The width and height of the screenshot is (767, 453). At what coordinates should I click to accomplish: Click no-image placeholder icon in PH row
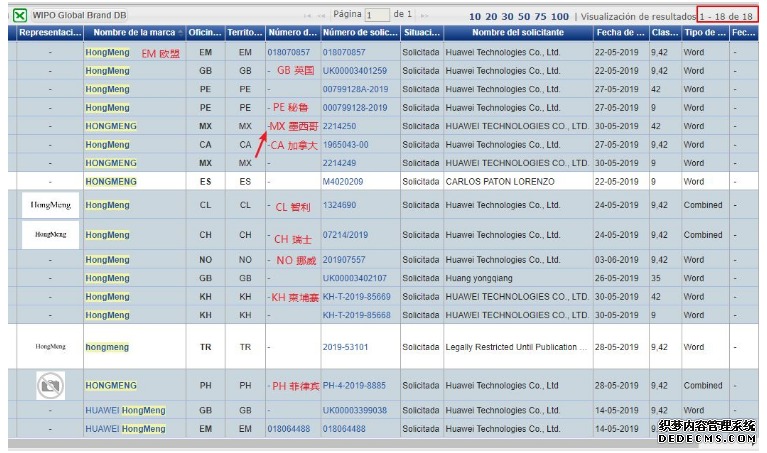pyautogui.click(x=50, y=385)
